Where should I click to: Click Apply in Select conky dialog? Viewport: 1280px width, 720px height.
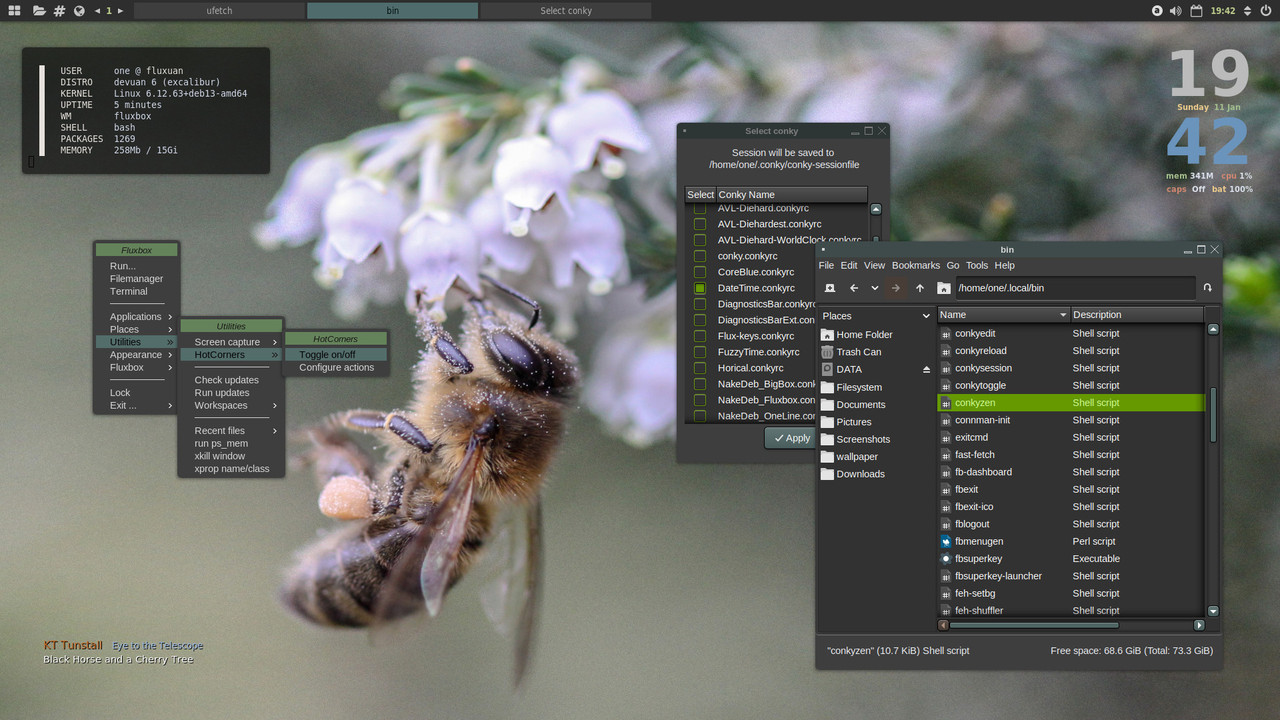(792, 438)
